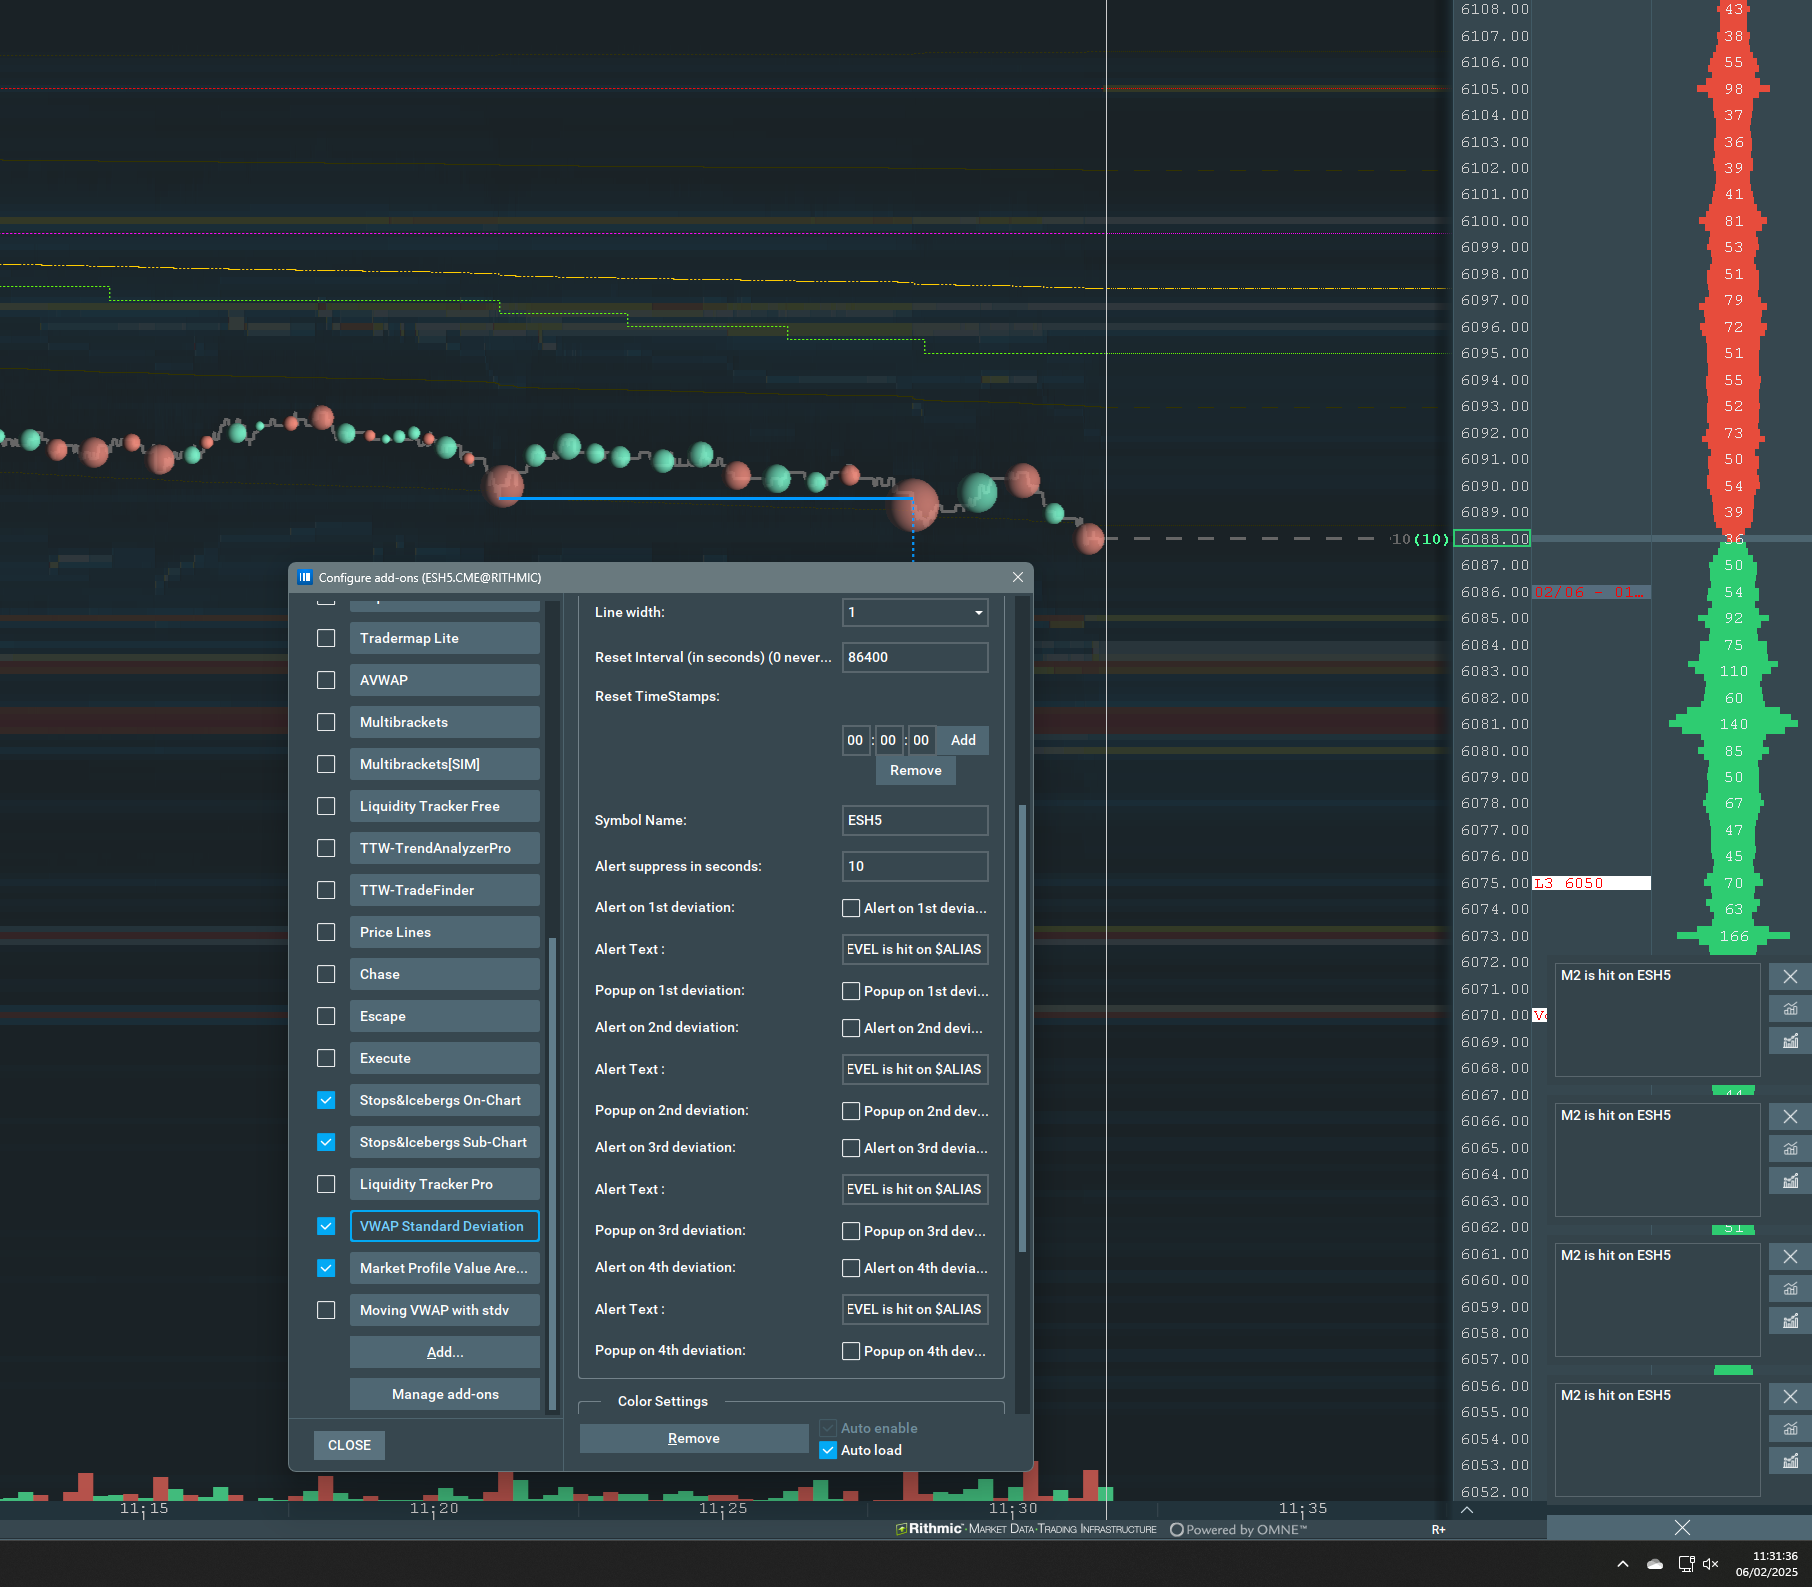Image resolution: width=1812 pixels, height=1587 pixels.
Task: Click up chevron below the price ladder
Action: click(x=1467, y=1510)
